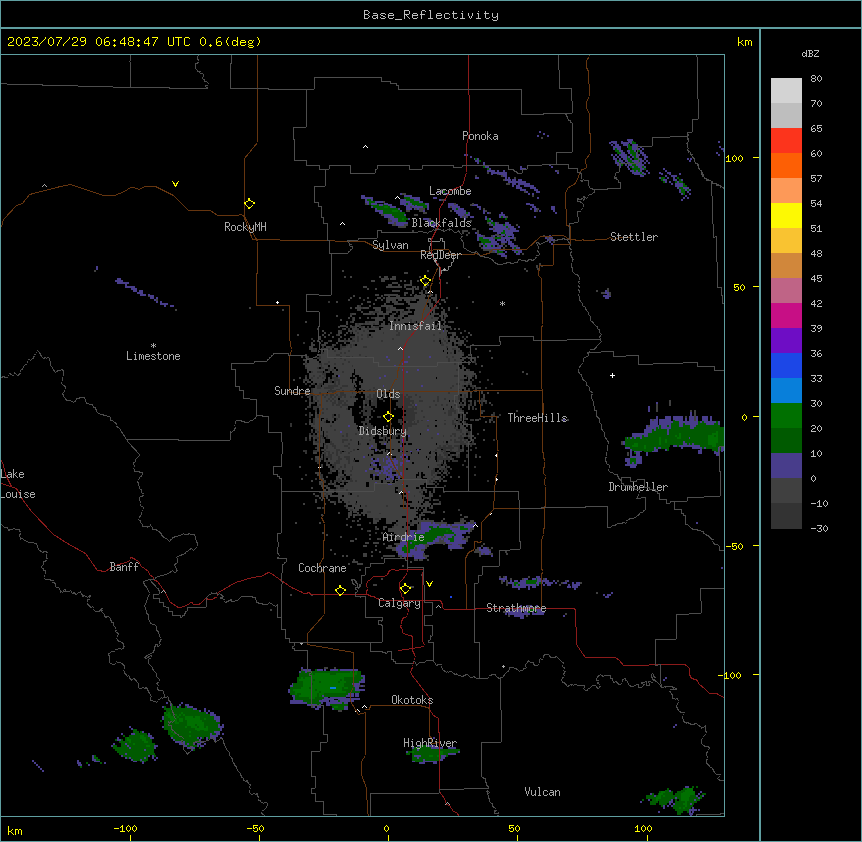The width and height of the screenshot is (862, 842).
Task: Pick the light gray 80-70 dBZ swatch
Action: coord(786,91)
